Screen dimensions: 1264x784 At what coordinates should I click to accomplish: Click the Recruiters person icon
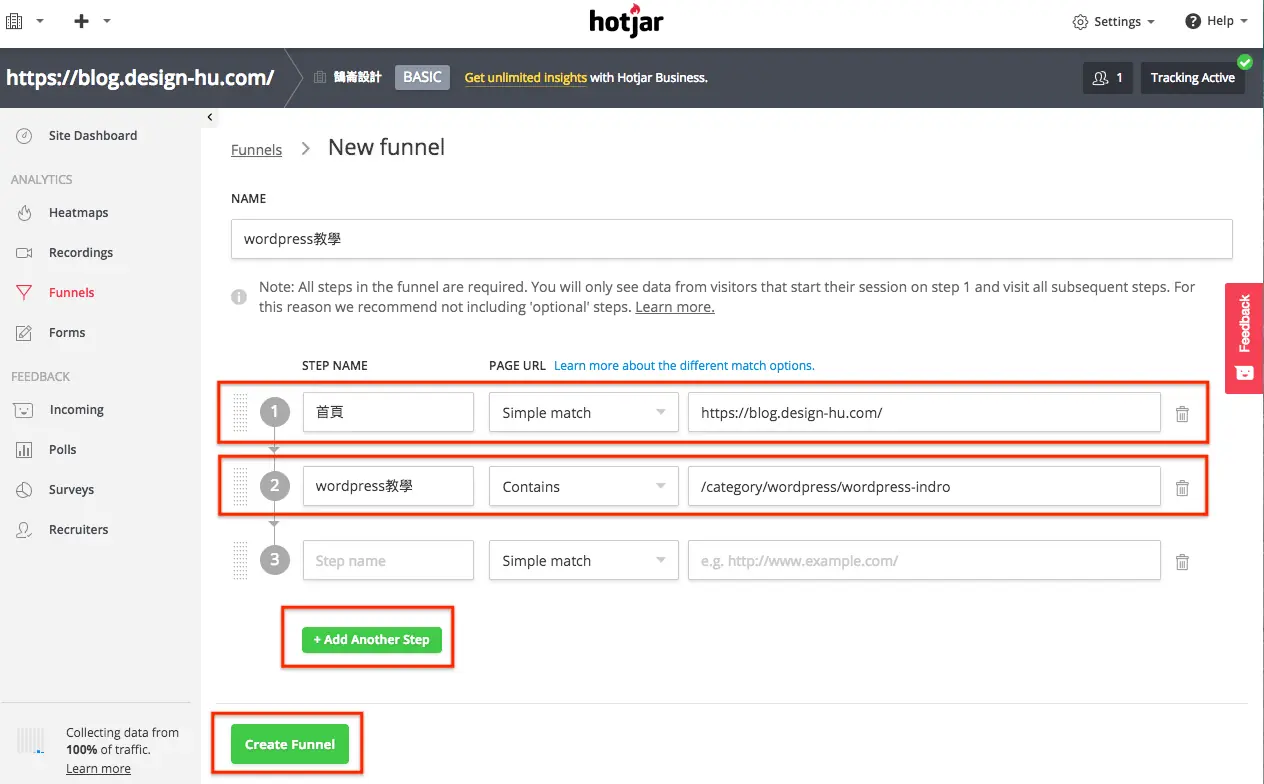[x=25, y=530]
